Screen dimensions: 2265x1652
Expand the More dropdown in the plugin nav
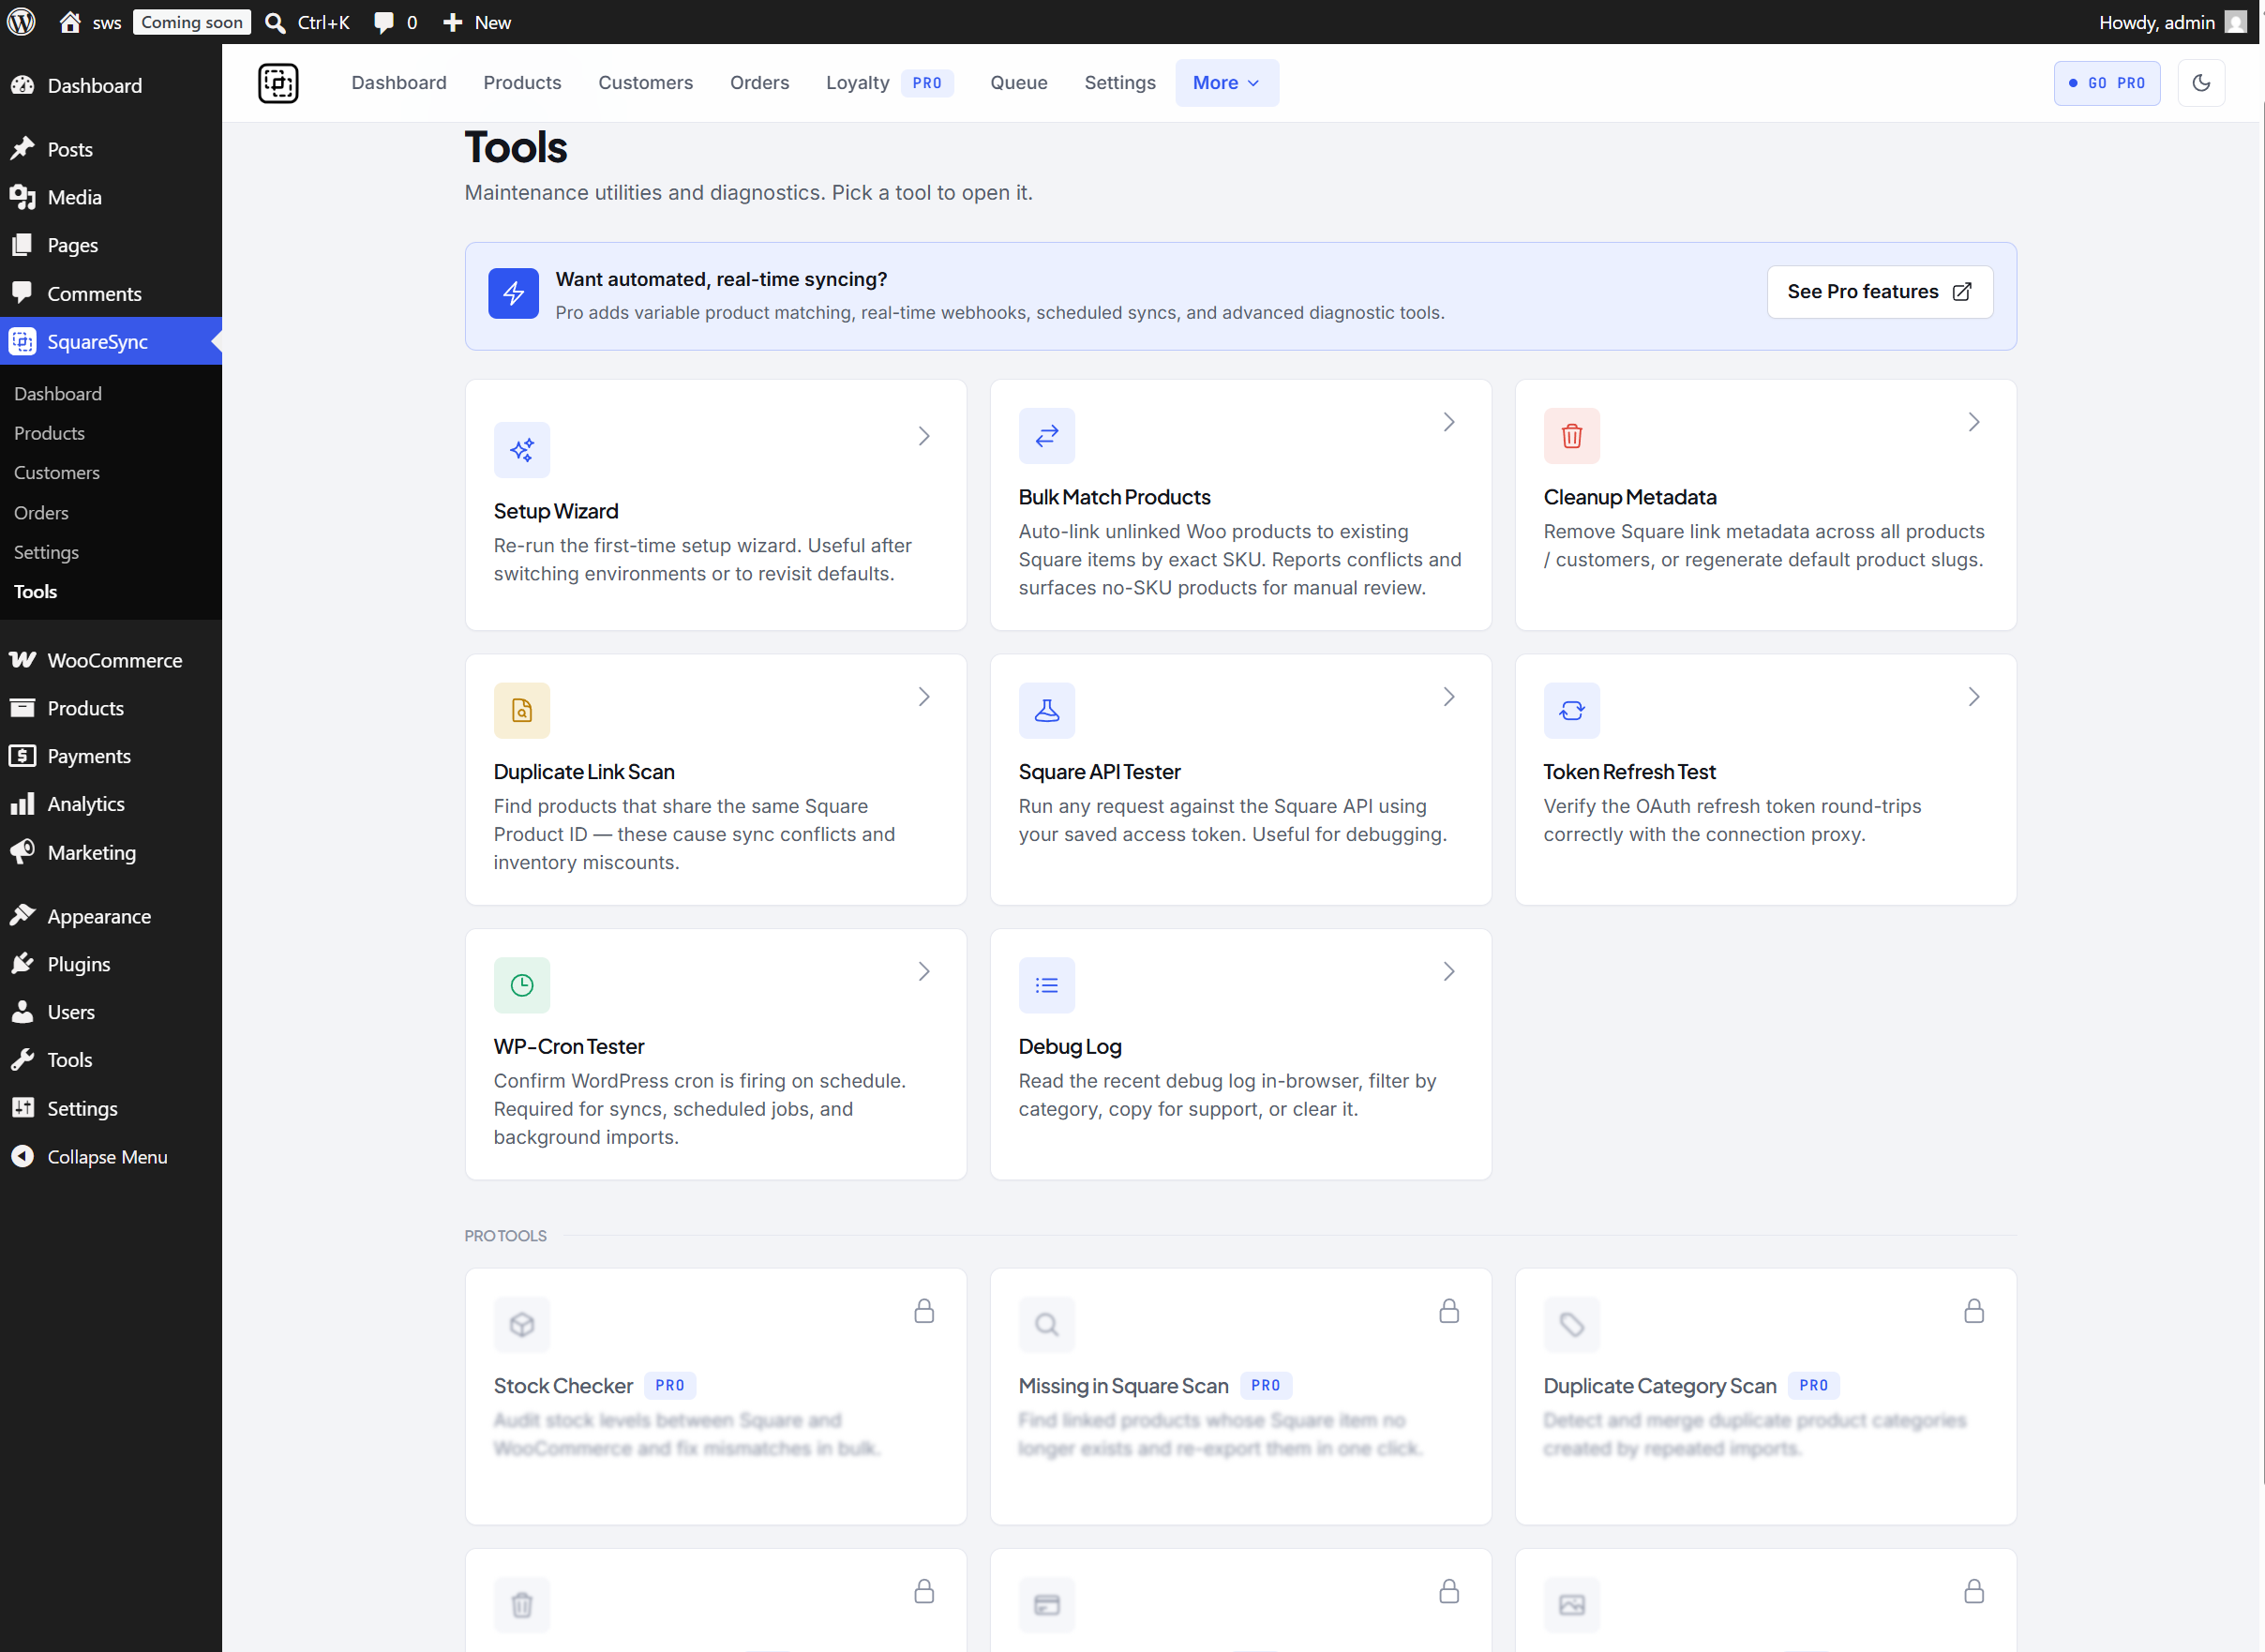tap(1226, 83)
